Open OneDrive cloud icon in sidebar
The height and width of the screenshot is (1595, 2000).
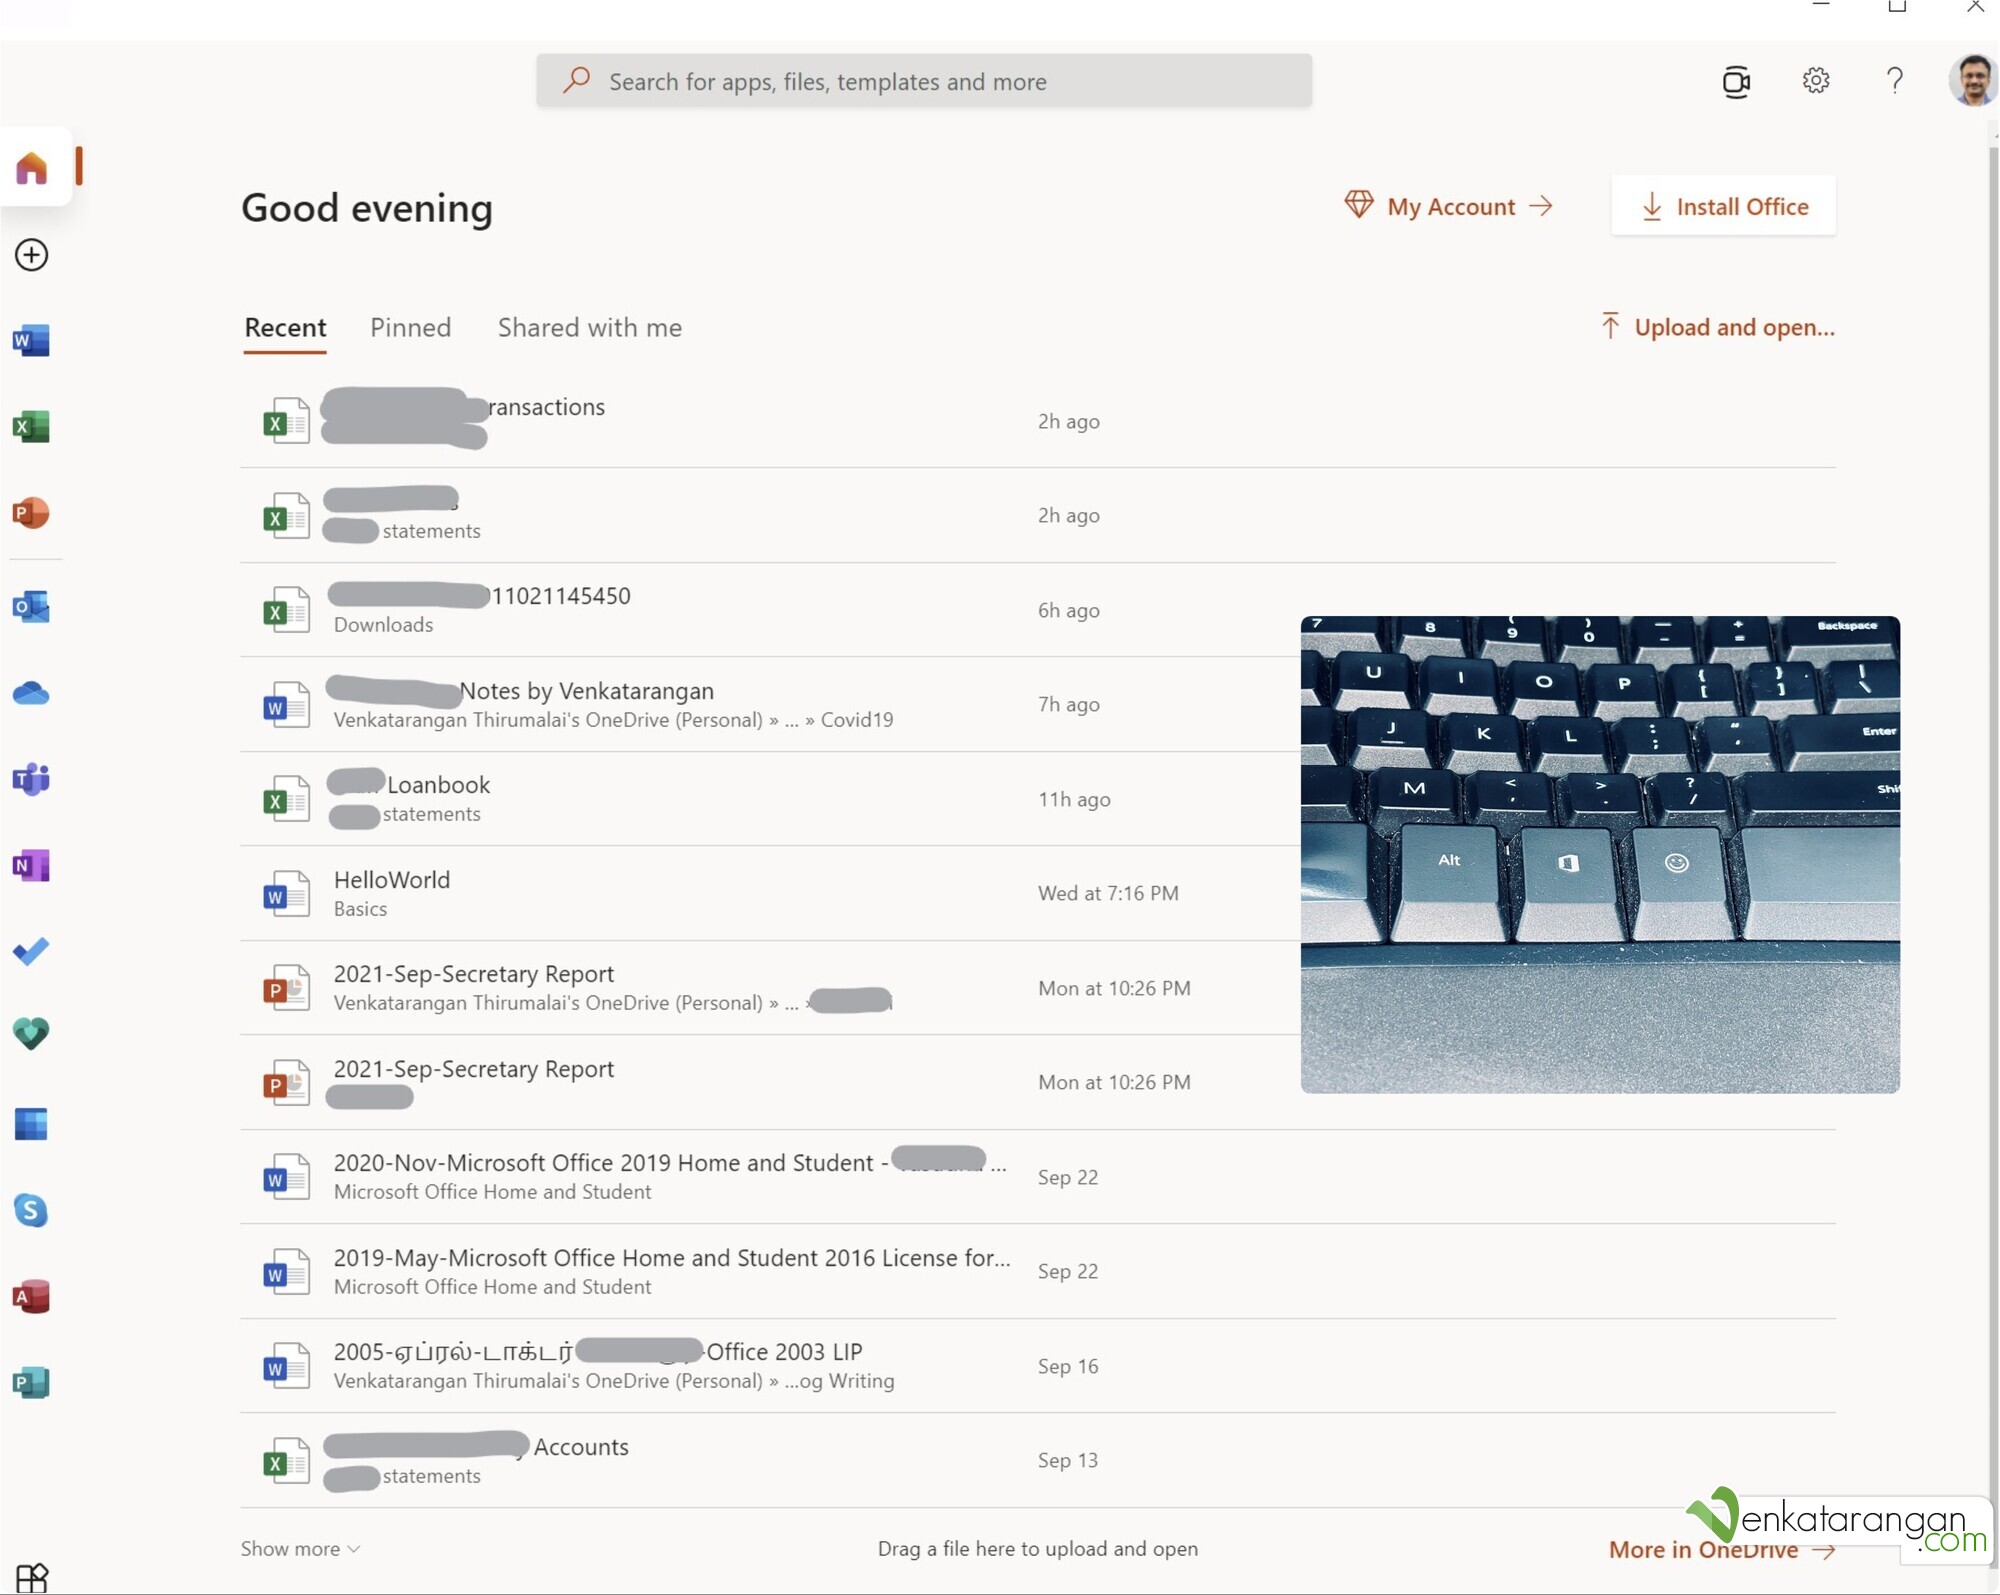[31, 693]
